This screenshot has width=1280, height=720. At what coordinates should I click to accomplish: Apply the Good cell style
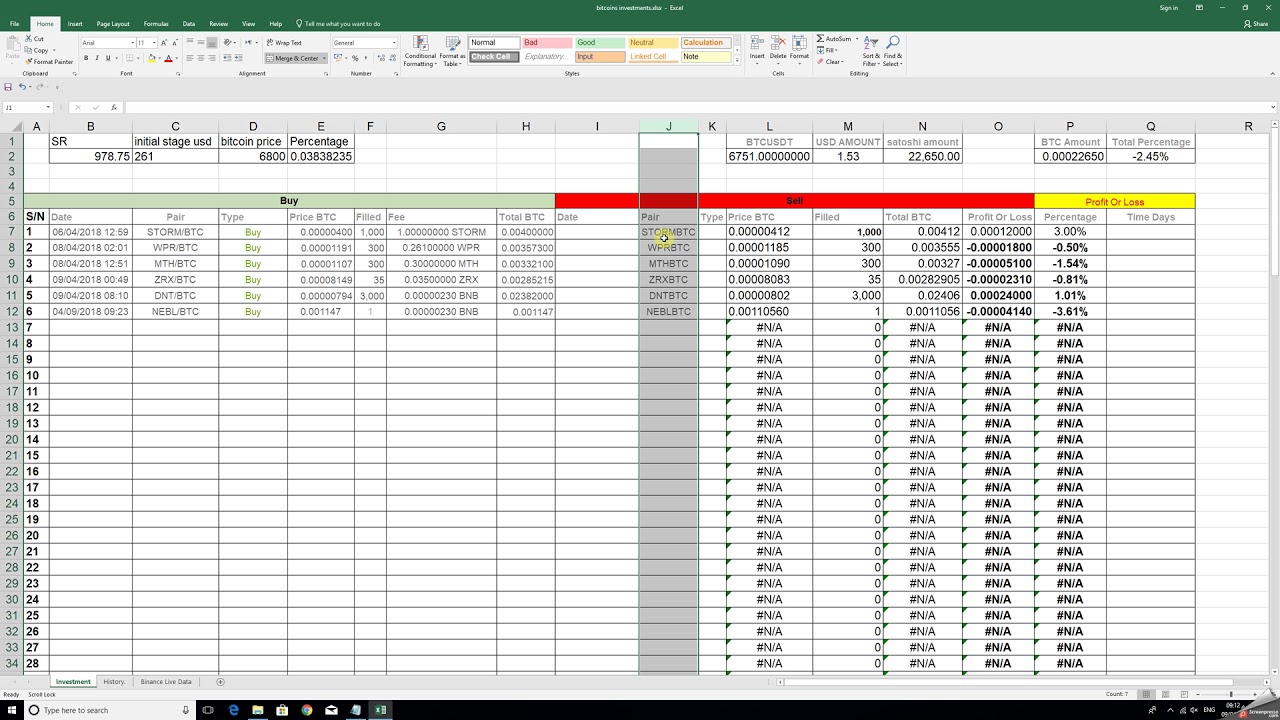click(599, 43)
